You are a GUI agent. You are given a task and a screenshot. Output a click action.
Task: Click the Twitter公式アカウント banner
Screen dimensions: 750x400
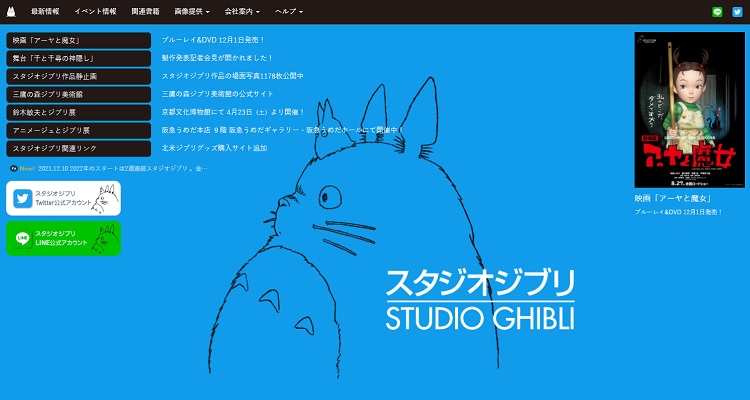tap(63, 198)
